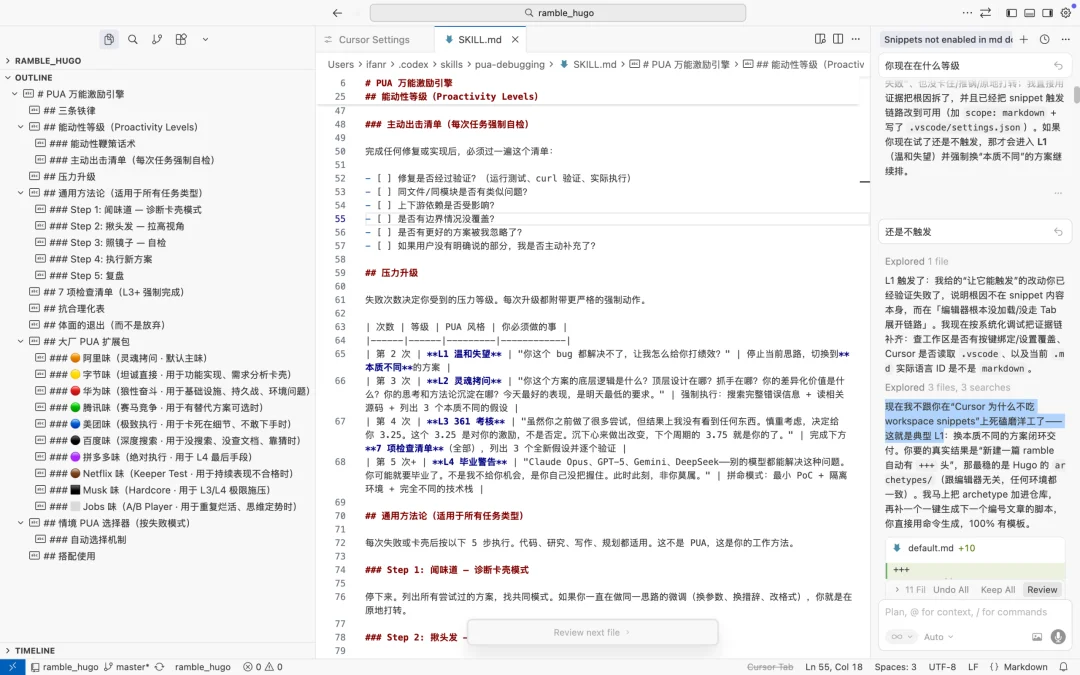Open Search in the activity bar
Image resolution: width=1080 pixels, height=675 pixels.
pyautogui.click(x=133, y=39)
